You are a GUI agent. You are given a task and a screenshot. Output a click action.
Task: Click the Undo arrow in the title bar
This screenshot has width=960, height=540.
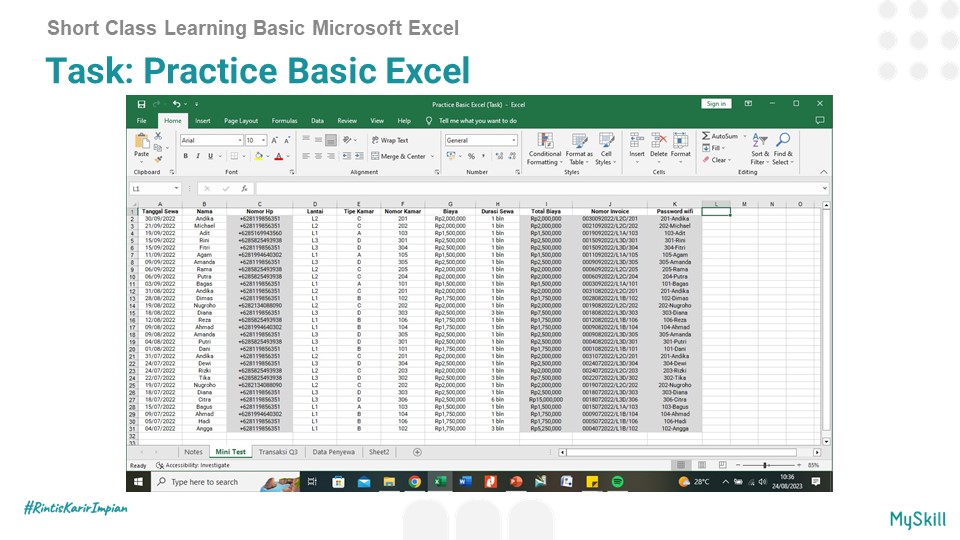point(176,104)
